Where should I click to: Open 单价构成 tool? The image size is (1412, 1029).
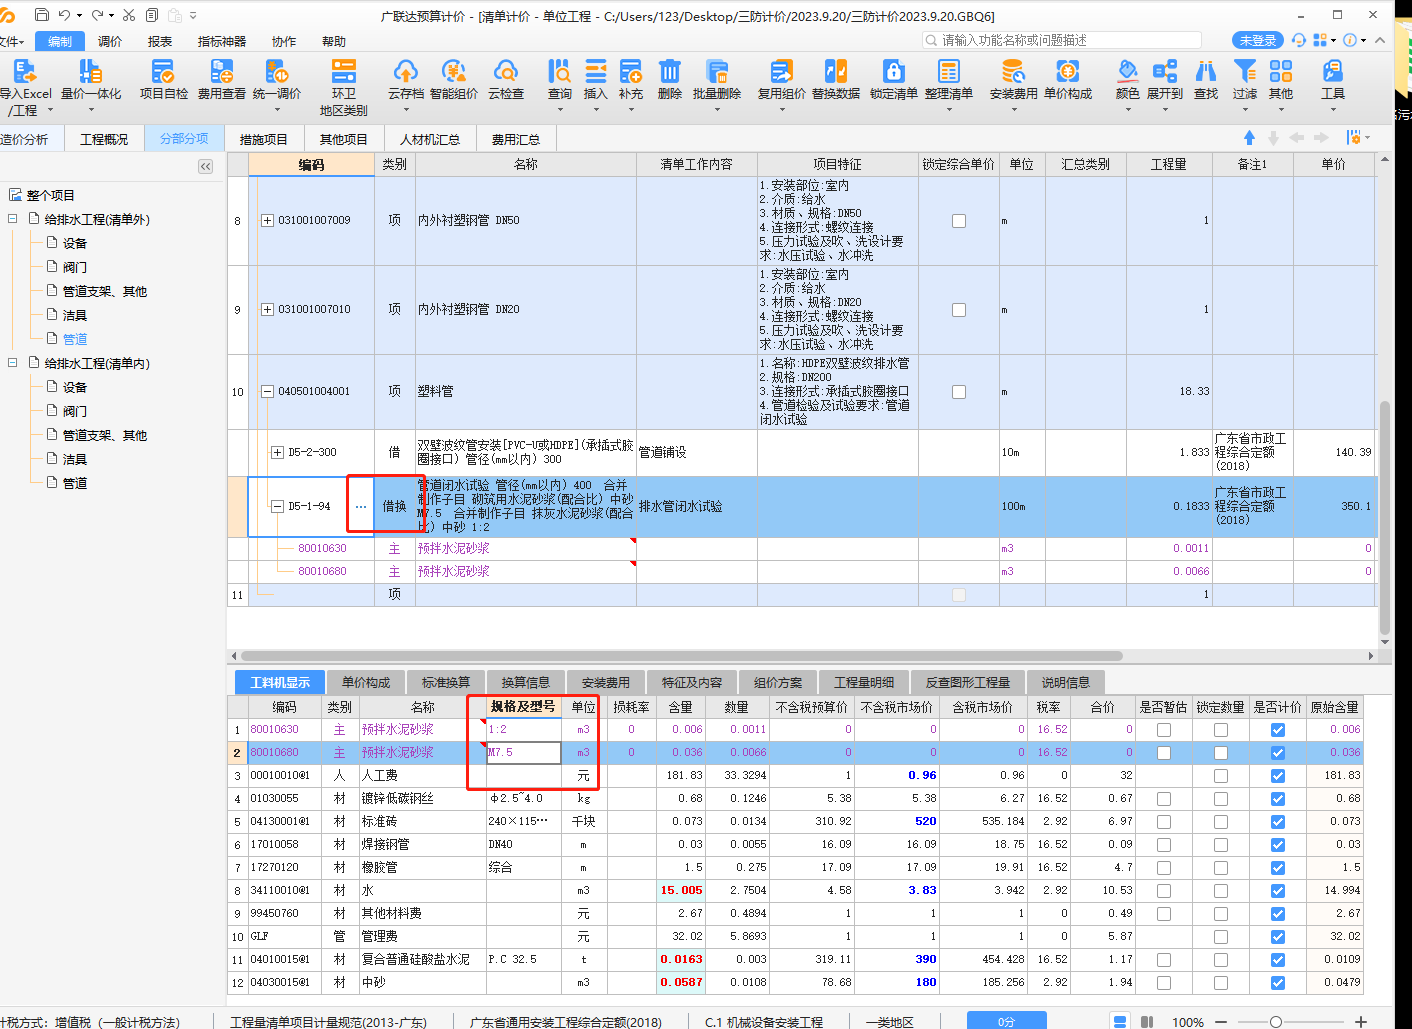[x=1068, y=80]
